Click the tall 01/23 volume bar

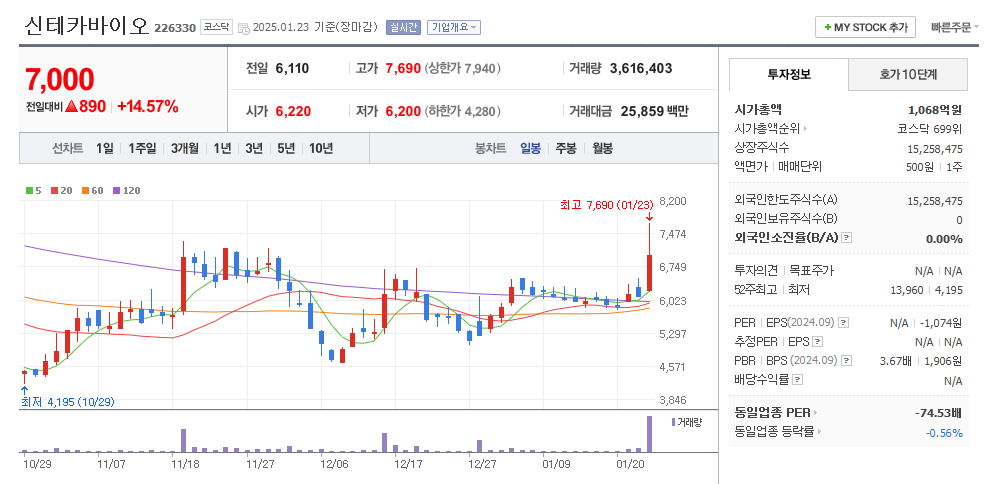coord(649,434)
